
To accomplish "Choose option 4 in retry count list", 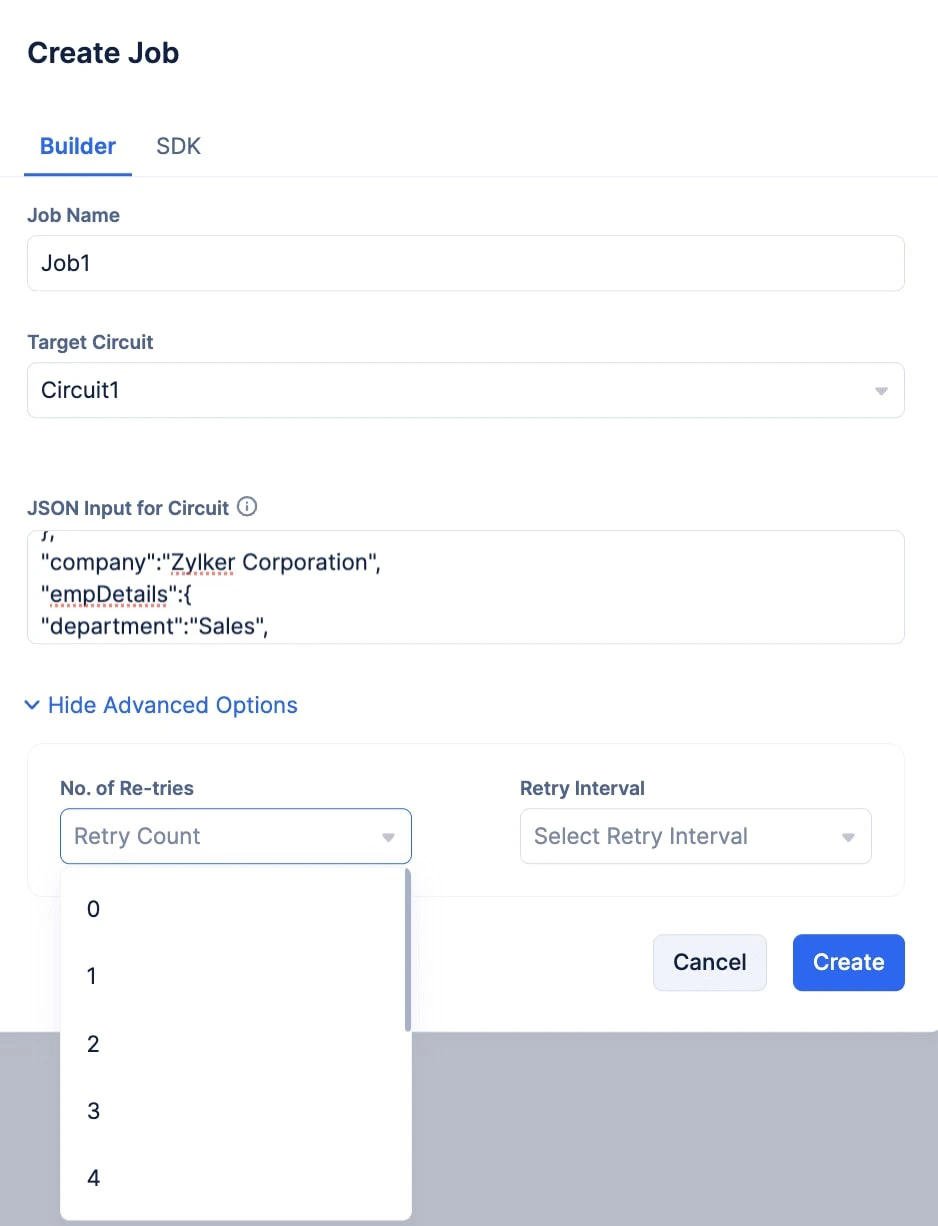I will pos(93,1178).
